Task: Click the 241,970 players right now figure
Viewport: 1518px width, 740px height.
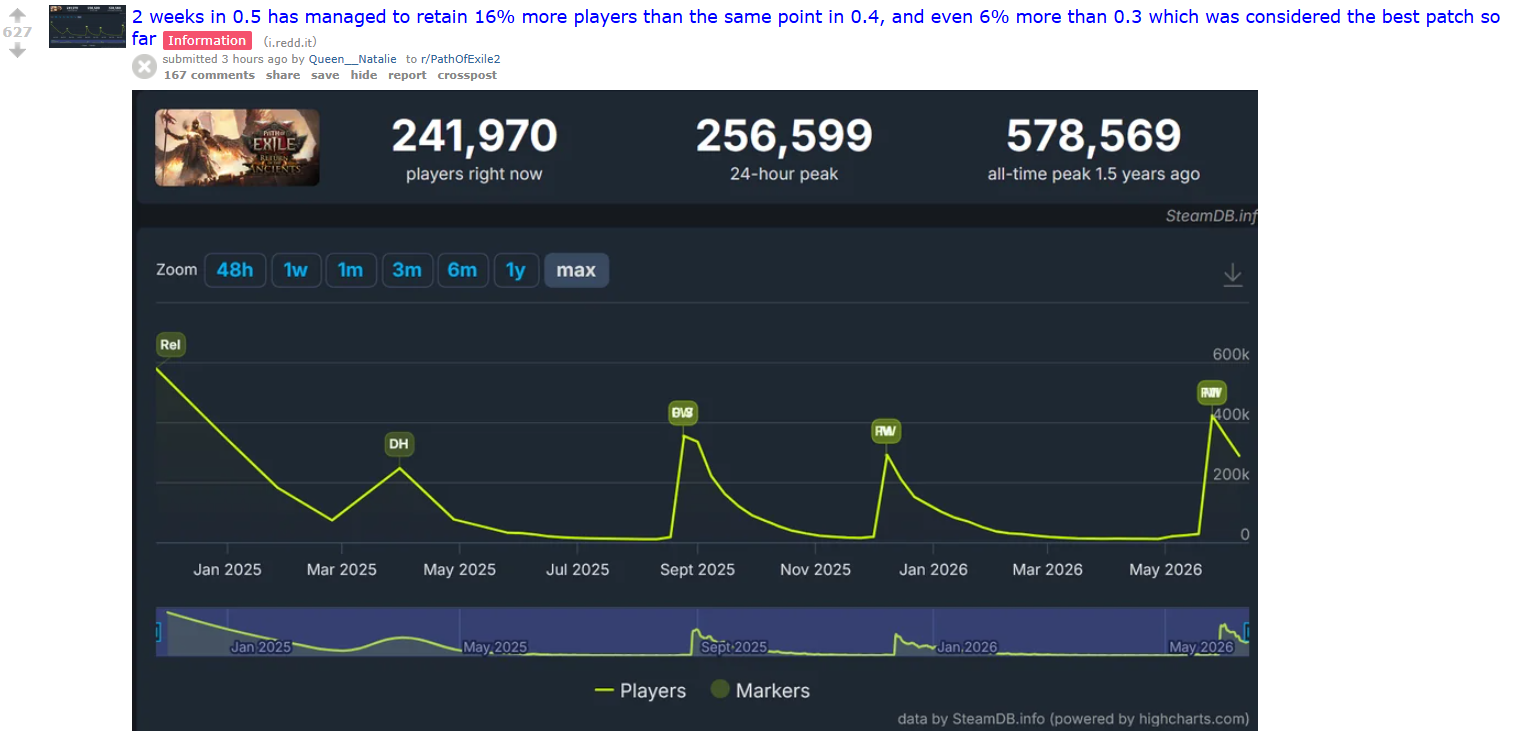Action: tap(474, 136)
